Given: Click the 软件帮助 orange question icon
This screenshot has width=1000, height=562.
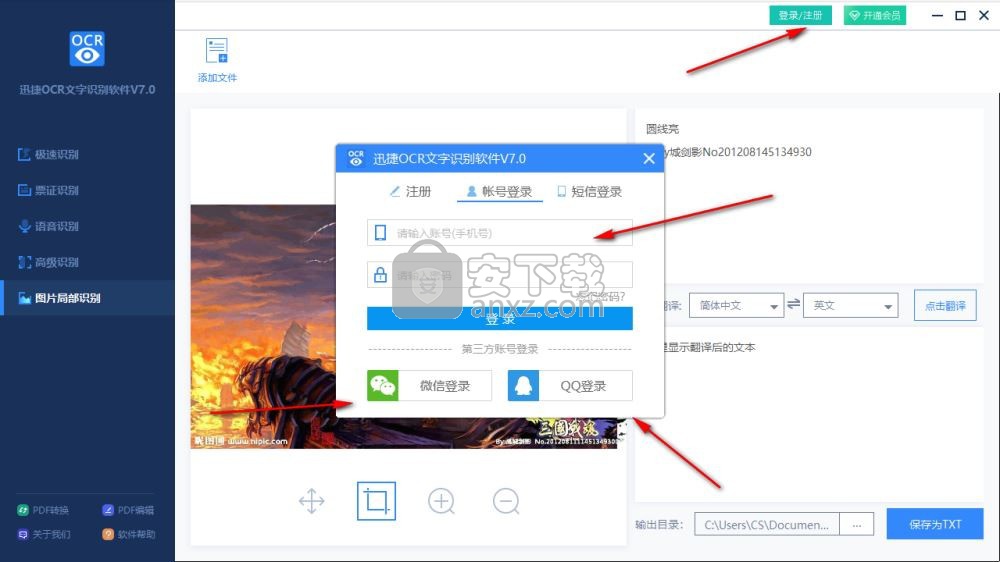Looking at the screenshot, I should [108, 534].
